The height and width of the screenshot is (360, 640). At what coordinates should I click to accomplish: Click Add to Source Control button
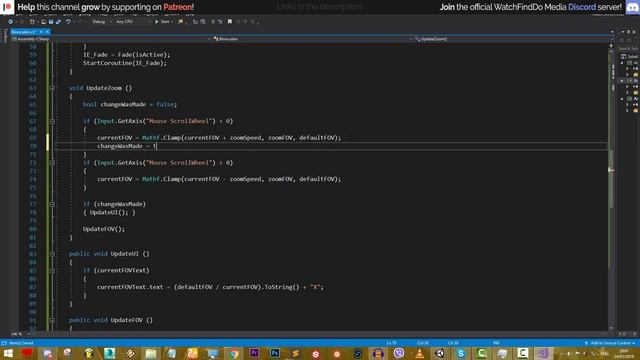610,343
